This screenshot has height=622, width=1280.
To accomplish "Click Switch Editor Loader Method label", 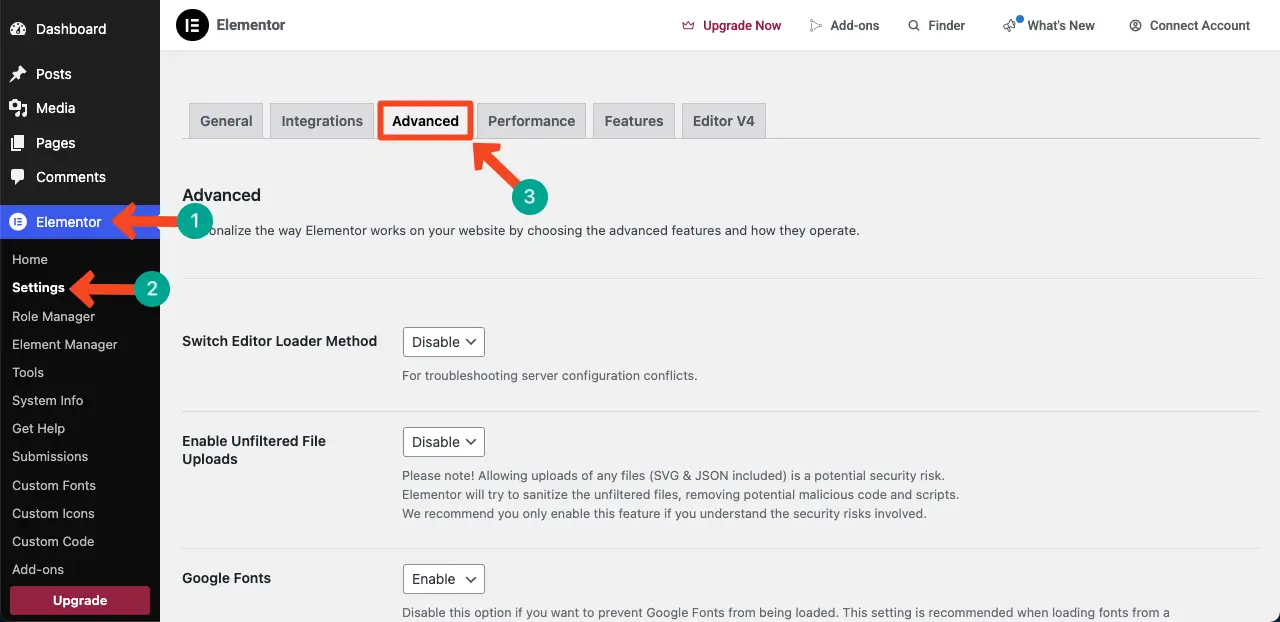I will [x=279, y=341].
